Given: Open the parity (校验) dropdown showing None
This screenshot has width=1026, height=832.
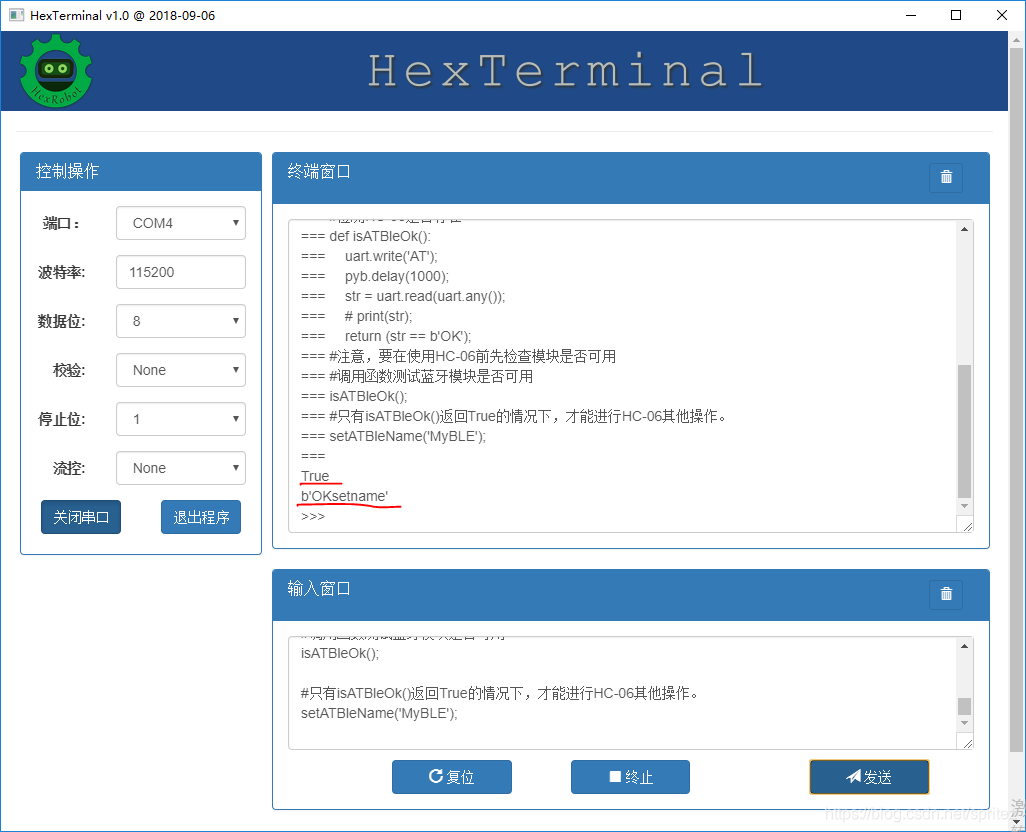Looking at the screenshot, I should click(181, 370).
